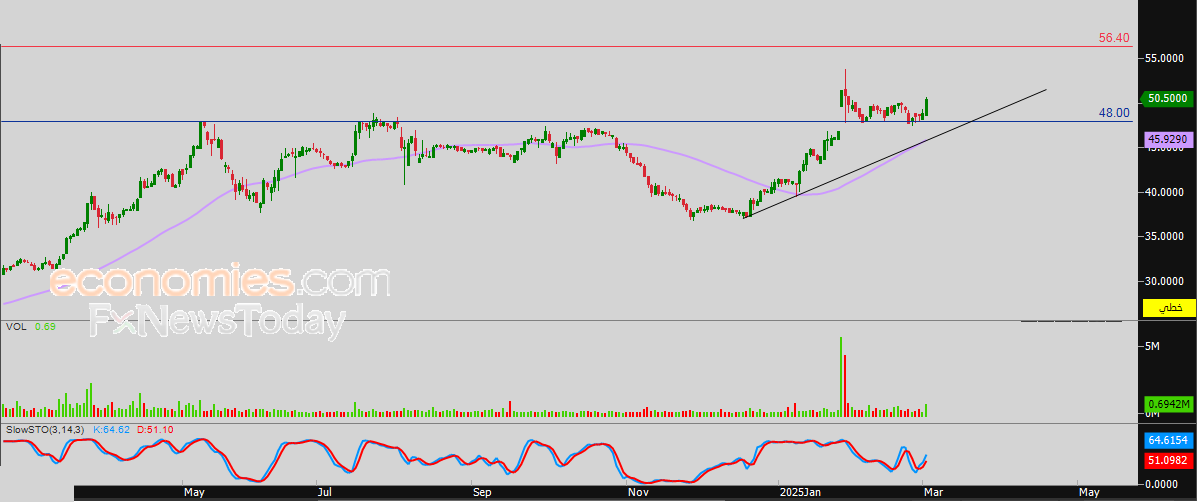Select the green 0.6942M volume tag

click(1168, 403)
